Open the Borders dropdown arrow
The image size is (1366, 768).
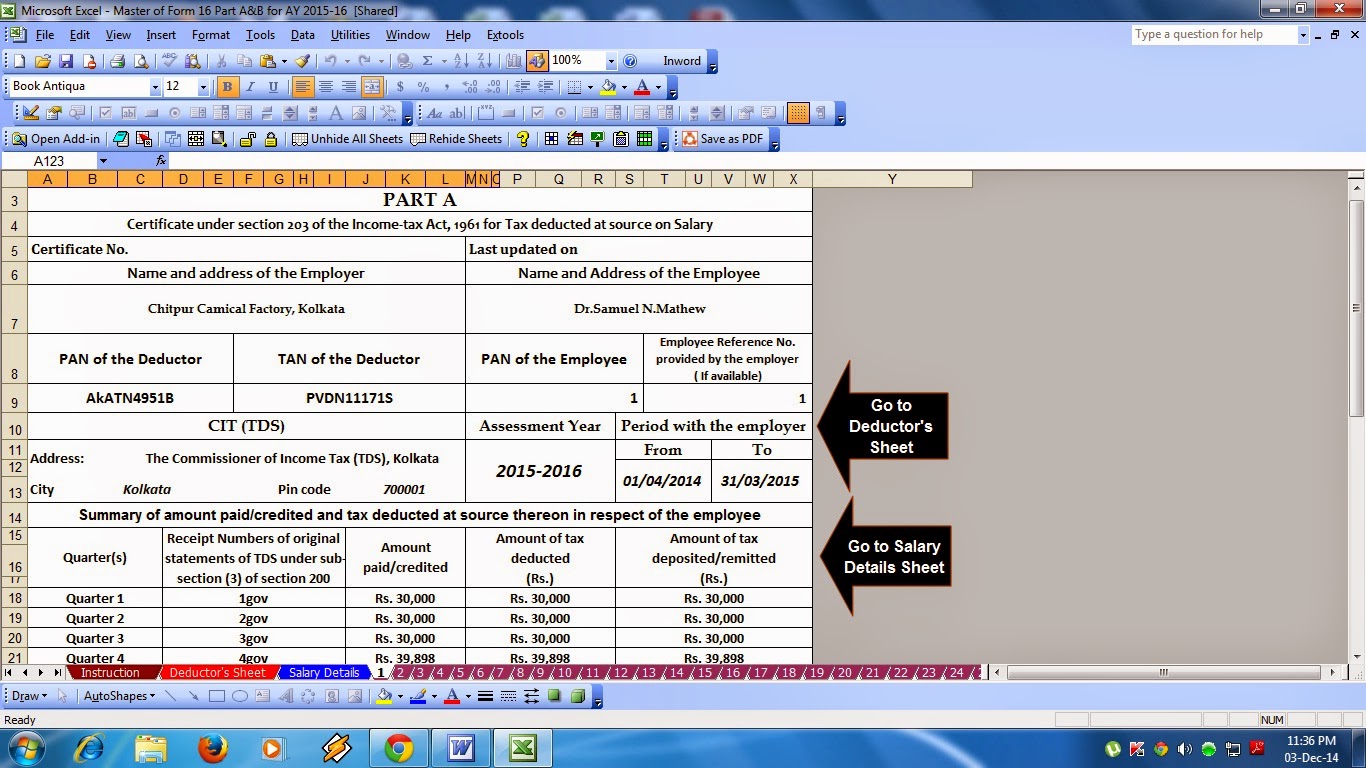click(590, 87)
